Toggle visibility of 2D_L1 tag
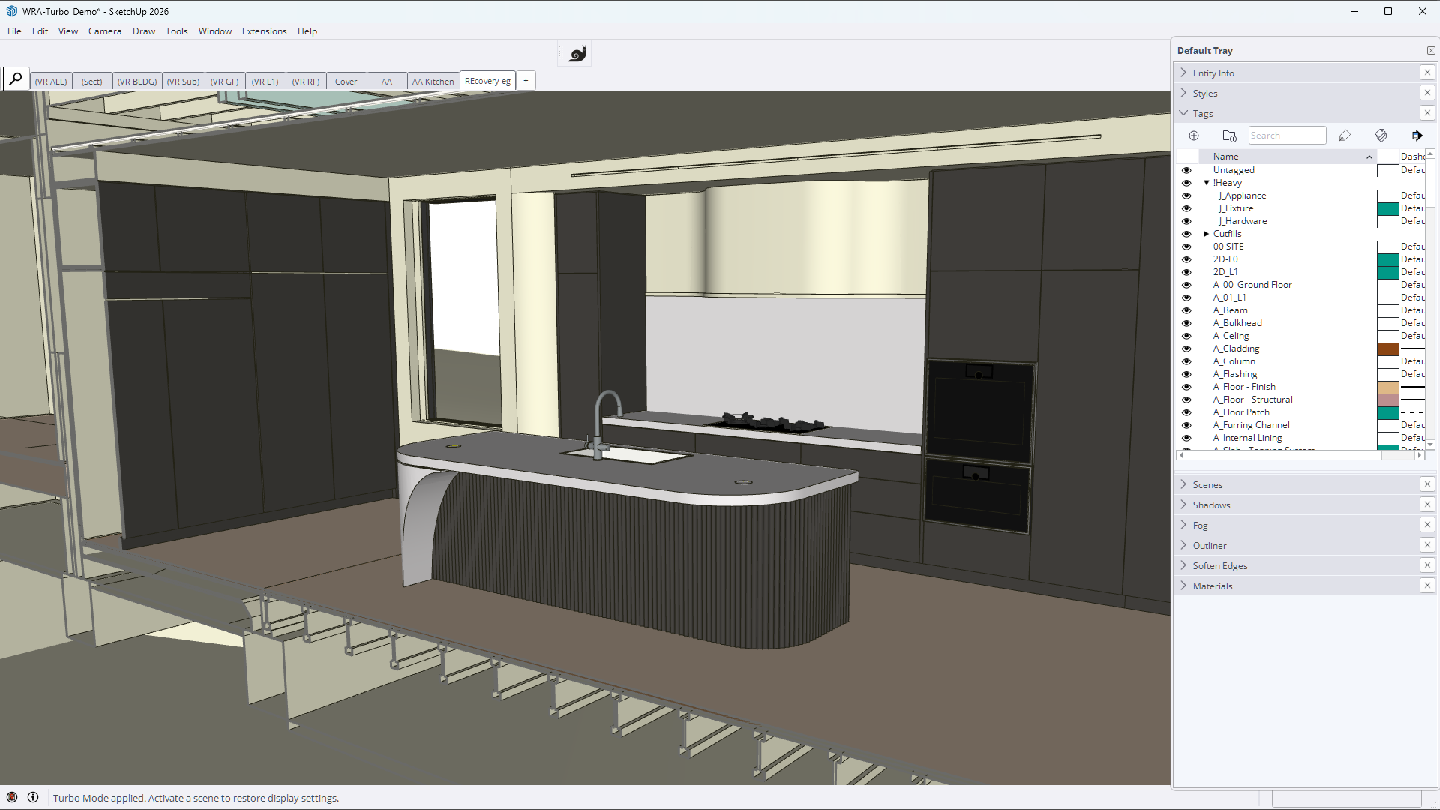The height and width of the screenshot is (810, 1440). [1187, 272]
